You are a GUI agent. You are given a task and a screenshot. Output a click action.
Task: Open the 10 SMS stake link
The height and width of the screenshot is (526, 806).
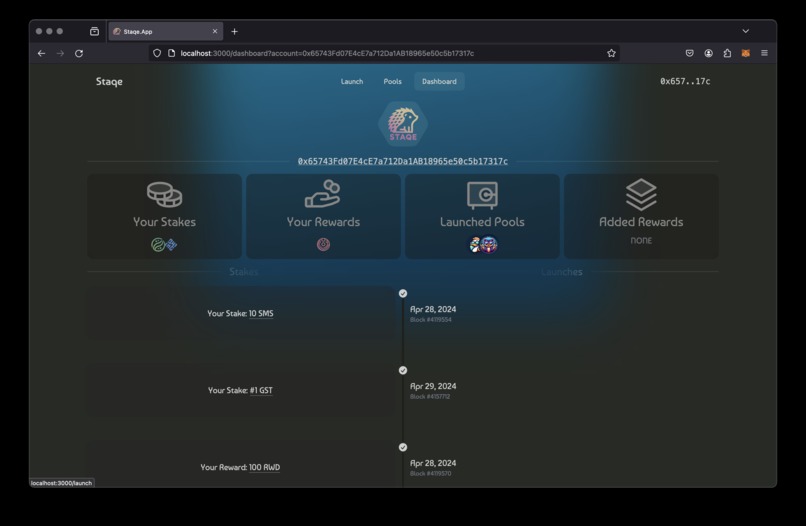(261, 314)
